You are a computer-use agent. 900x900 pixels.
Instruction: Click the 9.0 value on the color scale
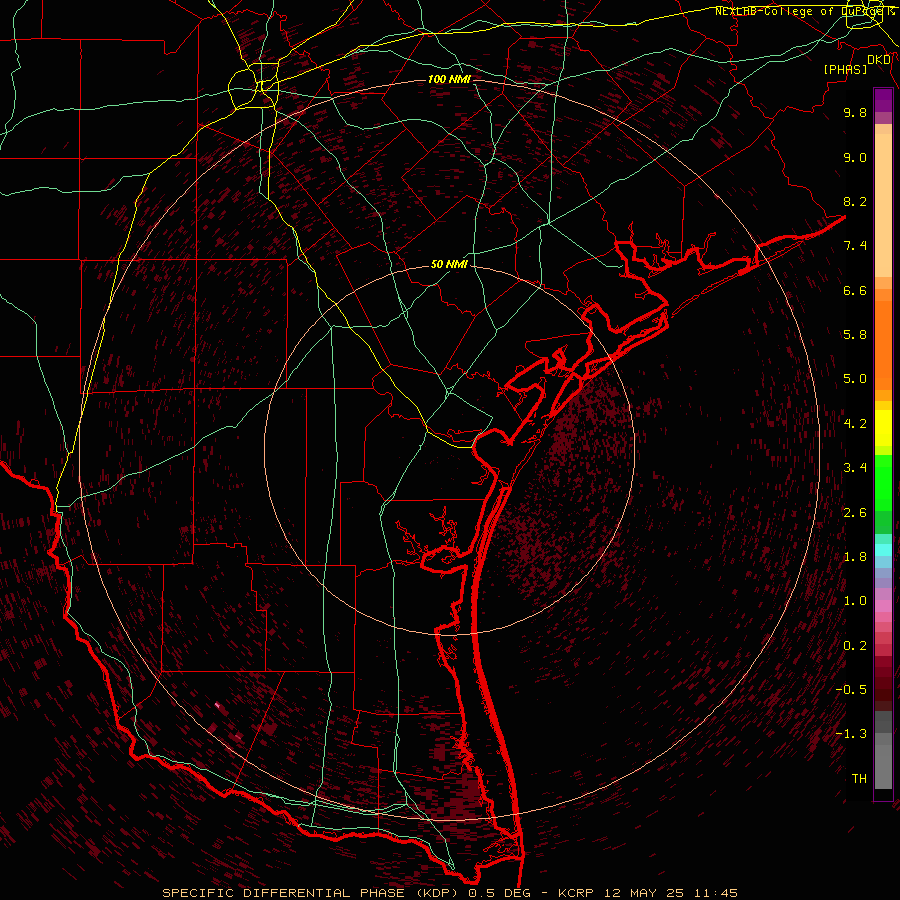point(855,157)
